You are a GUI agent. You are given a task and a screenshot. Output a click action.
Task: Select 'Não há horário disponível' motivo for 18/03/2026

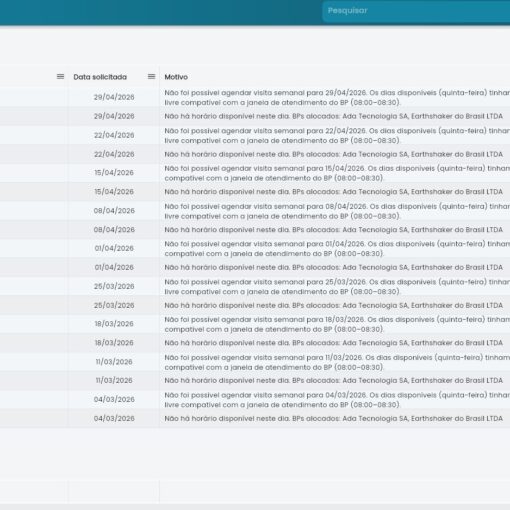[x=333, y=343]
